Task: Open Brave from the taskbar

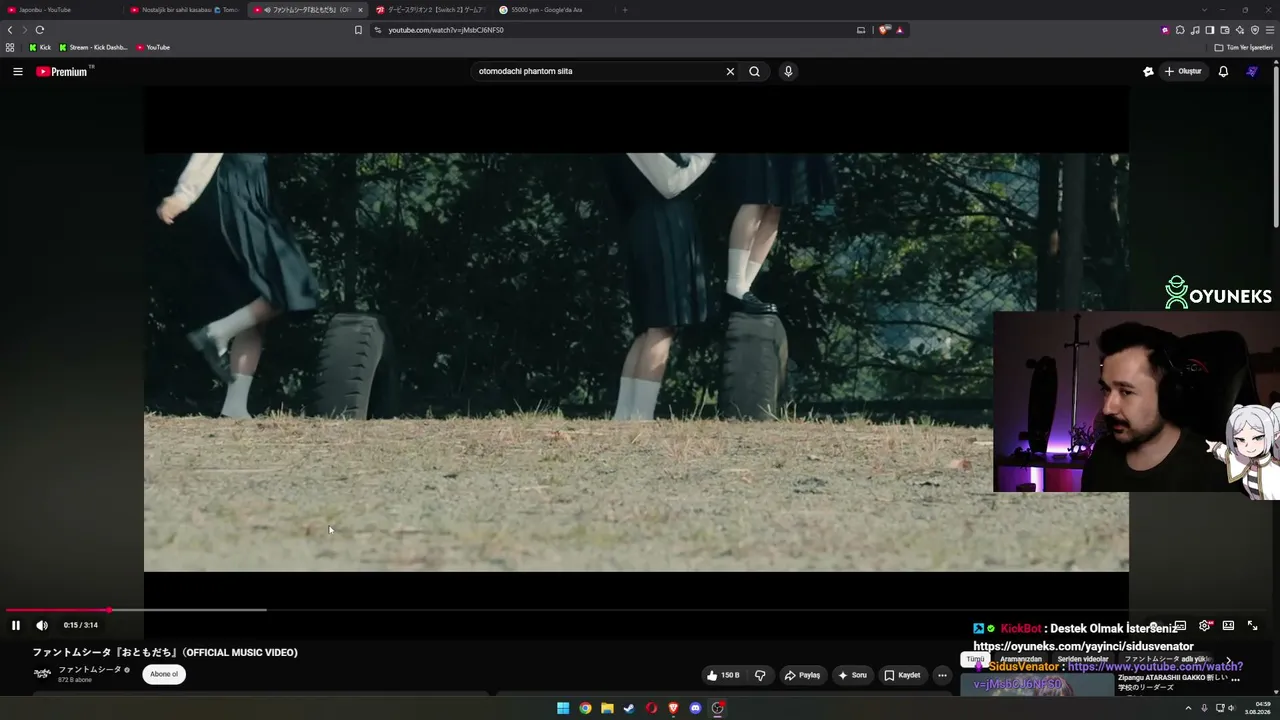Action: click(673, 708)
